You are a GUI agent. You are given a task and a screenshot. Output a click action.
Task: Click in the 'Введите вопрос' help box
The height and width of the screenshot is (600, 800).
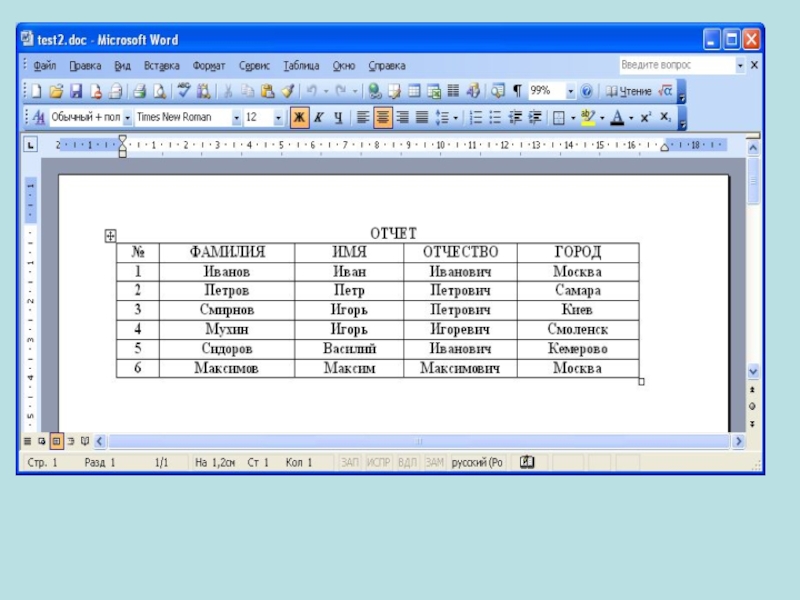(677, 65)
